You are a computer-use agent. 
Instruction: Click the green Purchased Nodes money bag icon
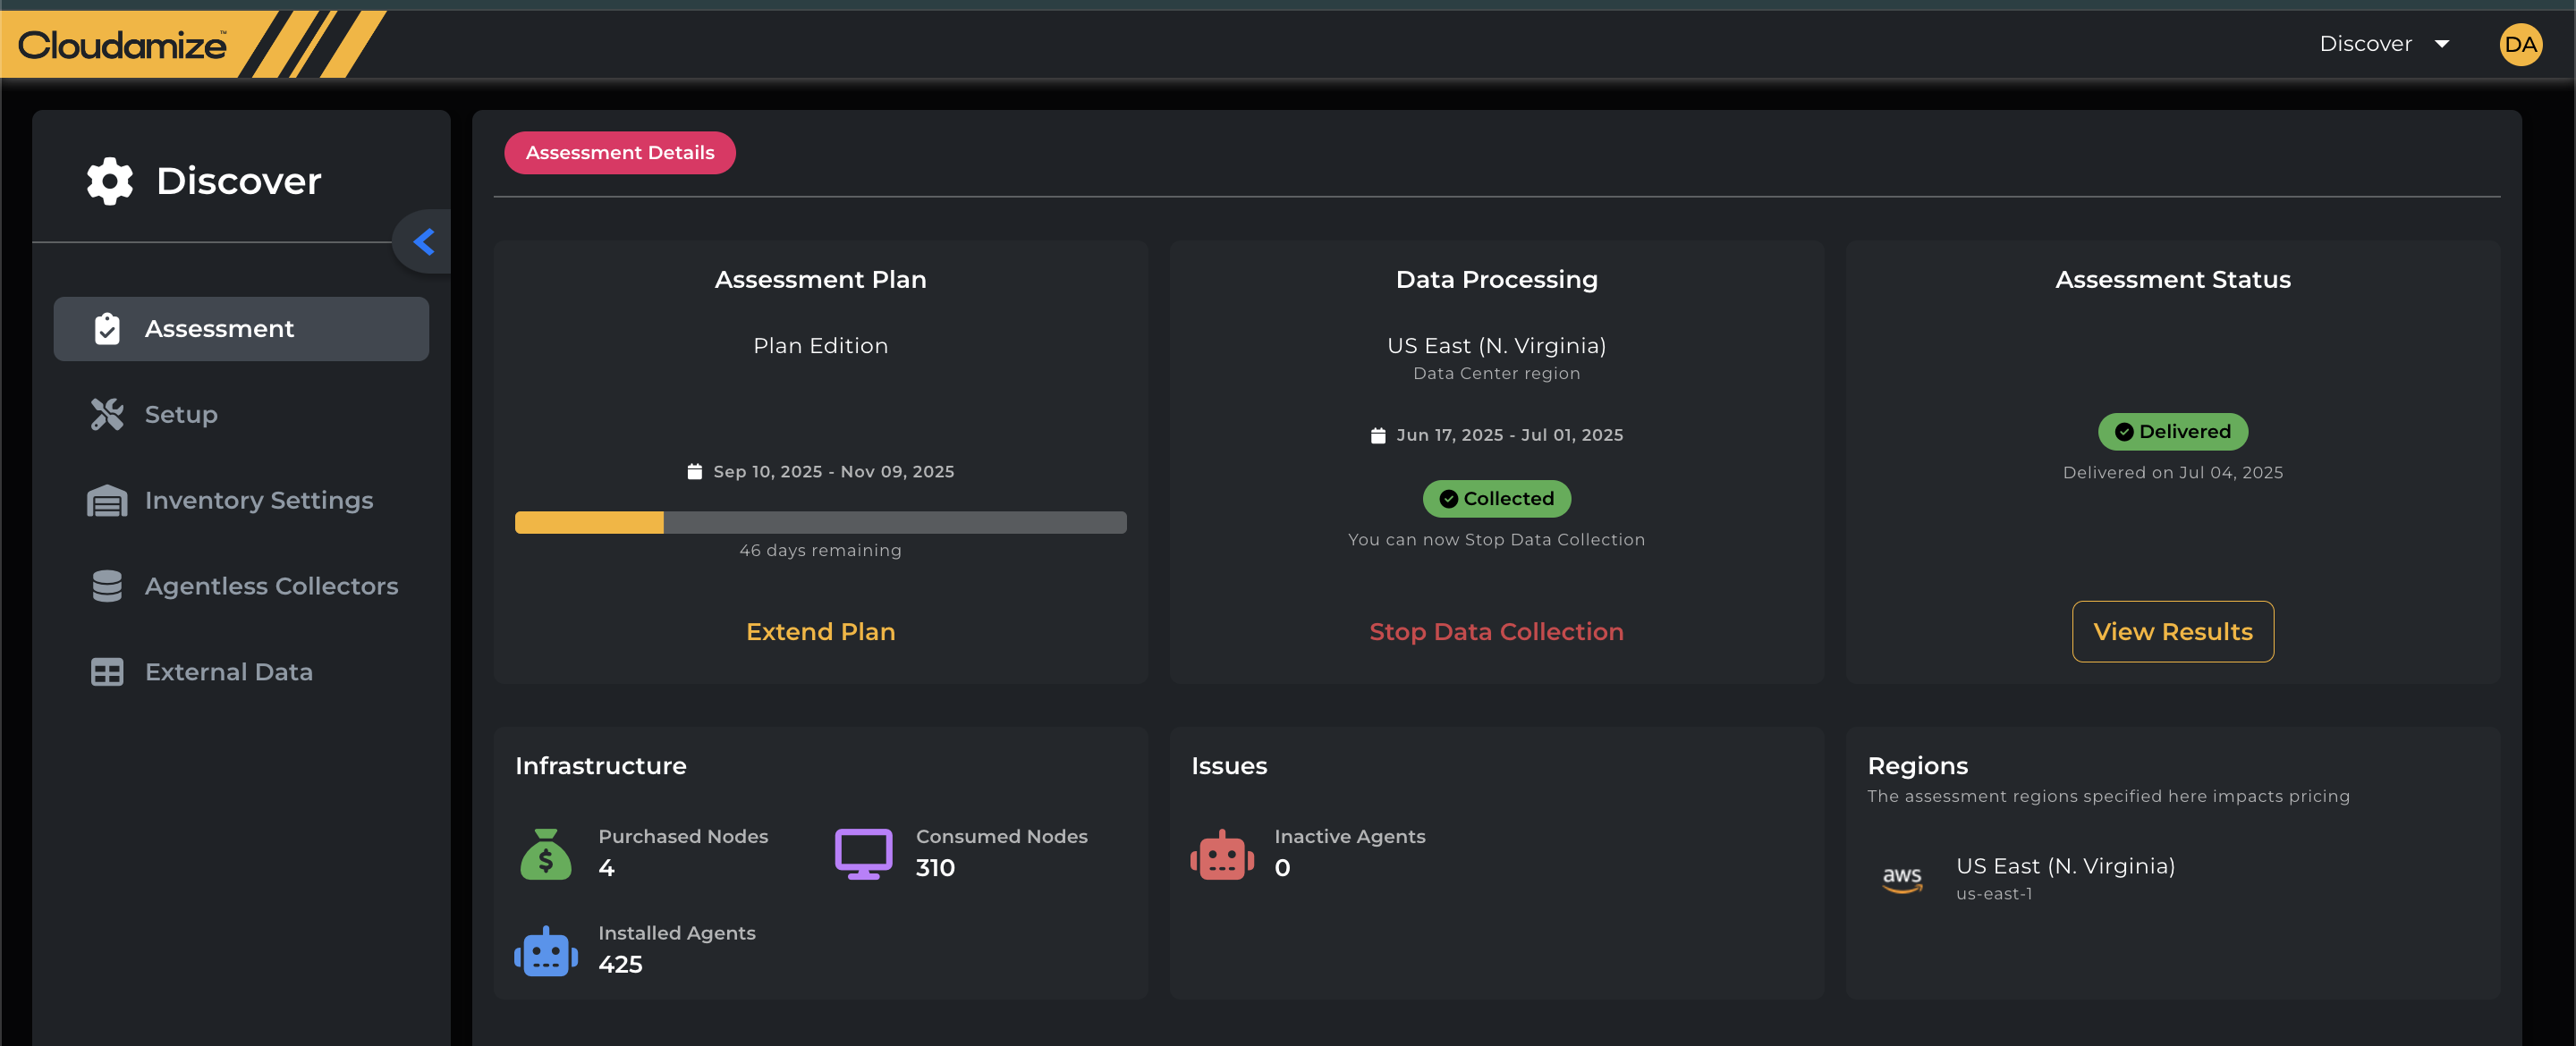point(545,854)
